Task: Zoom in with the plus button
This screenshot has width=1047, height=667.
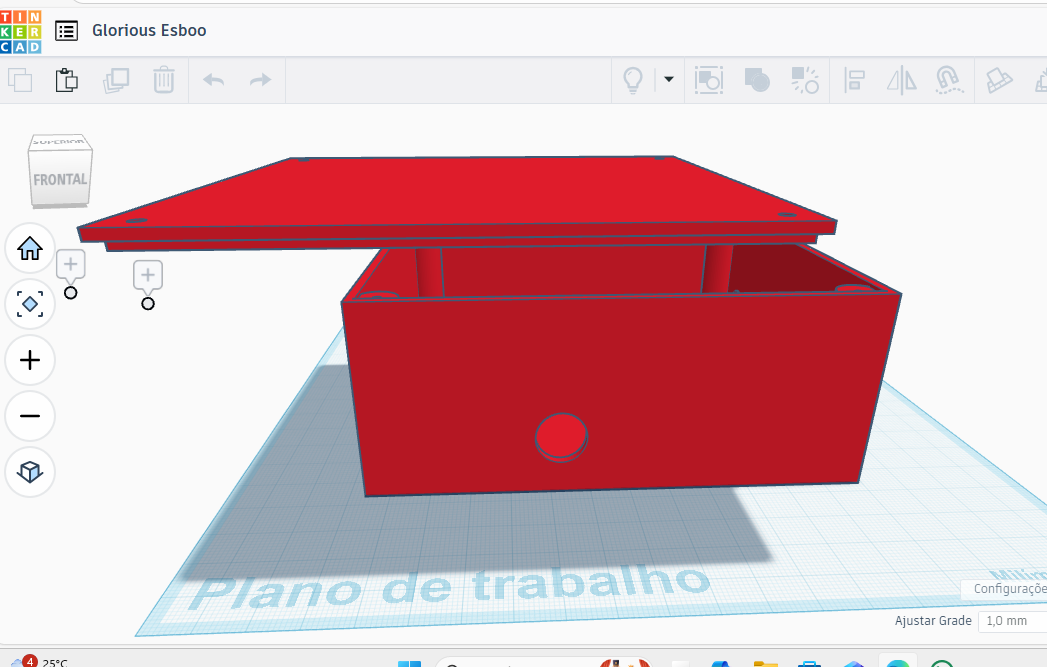Action: coord(30,361)
